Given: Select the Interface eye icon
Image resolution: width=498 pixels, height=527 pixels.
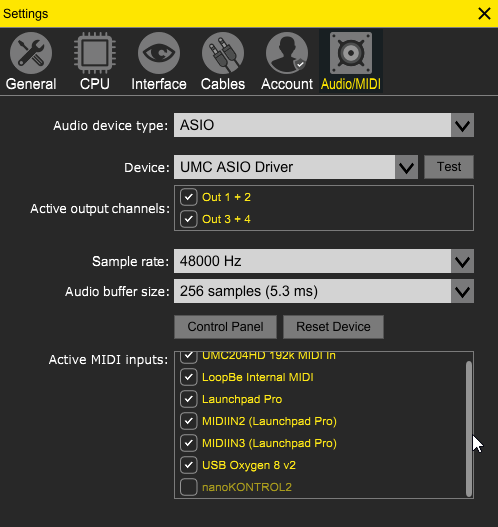Looking at the screenshot, I should (159, 53).
